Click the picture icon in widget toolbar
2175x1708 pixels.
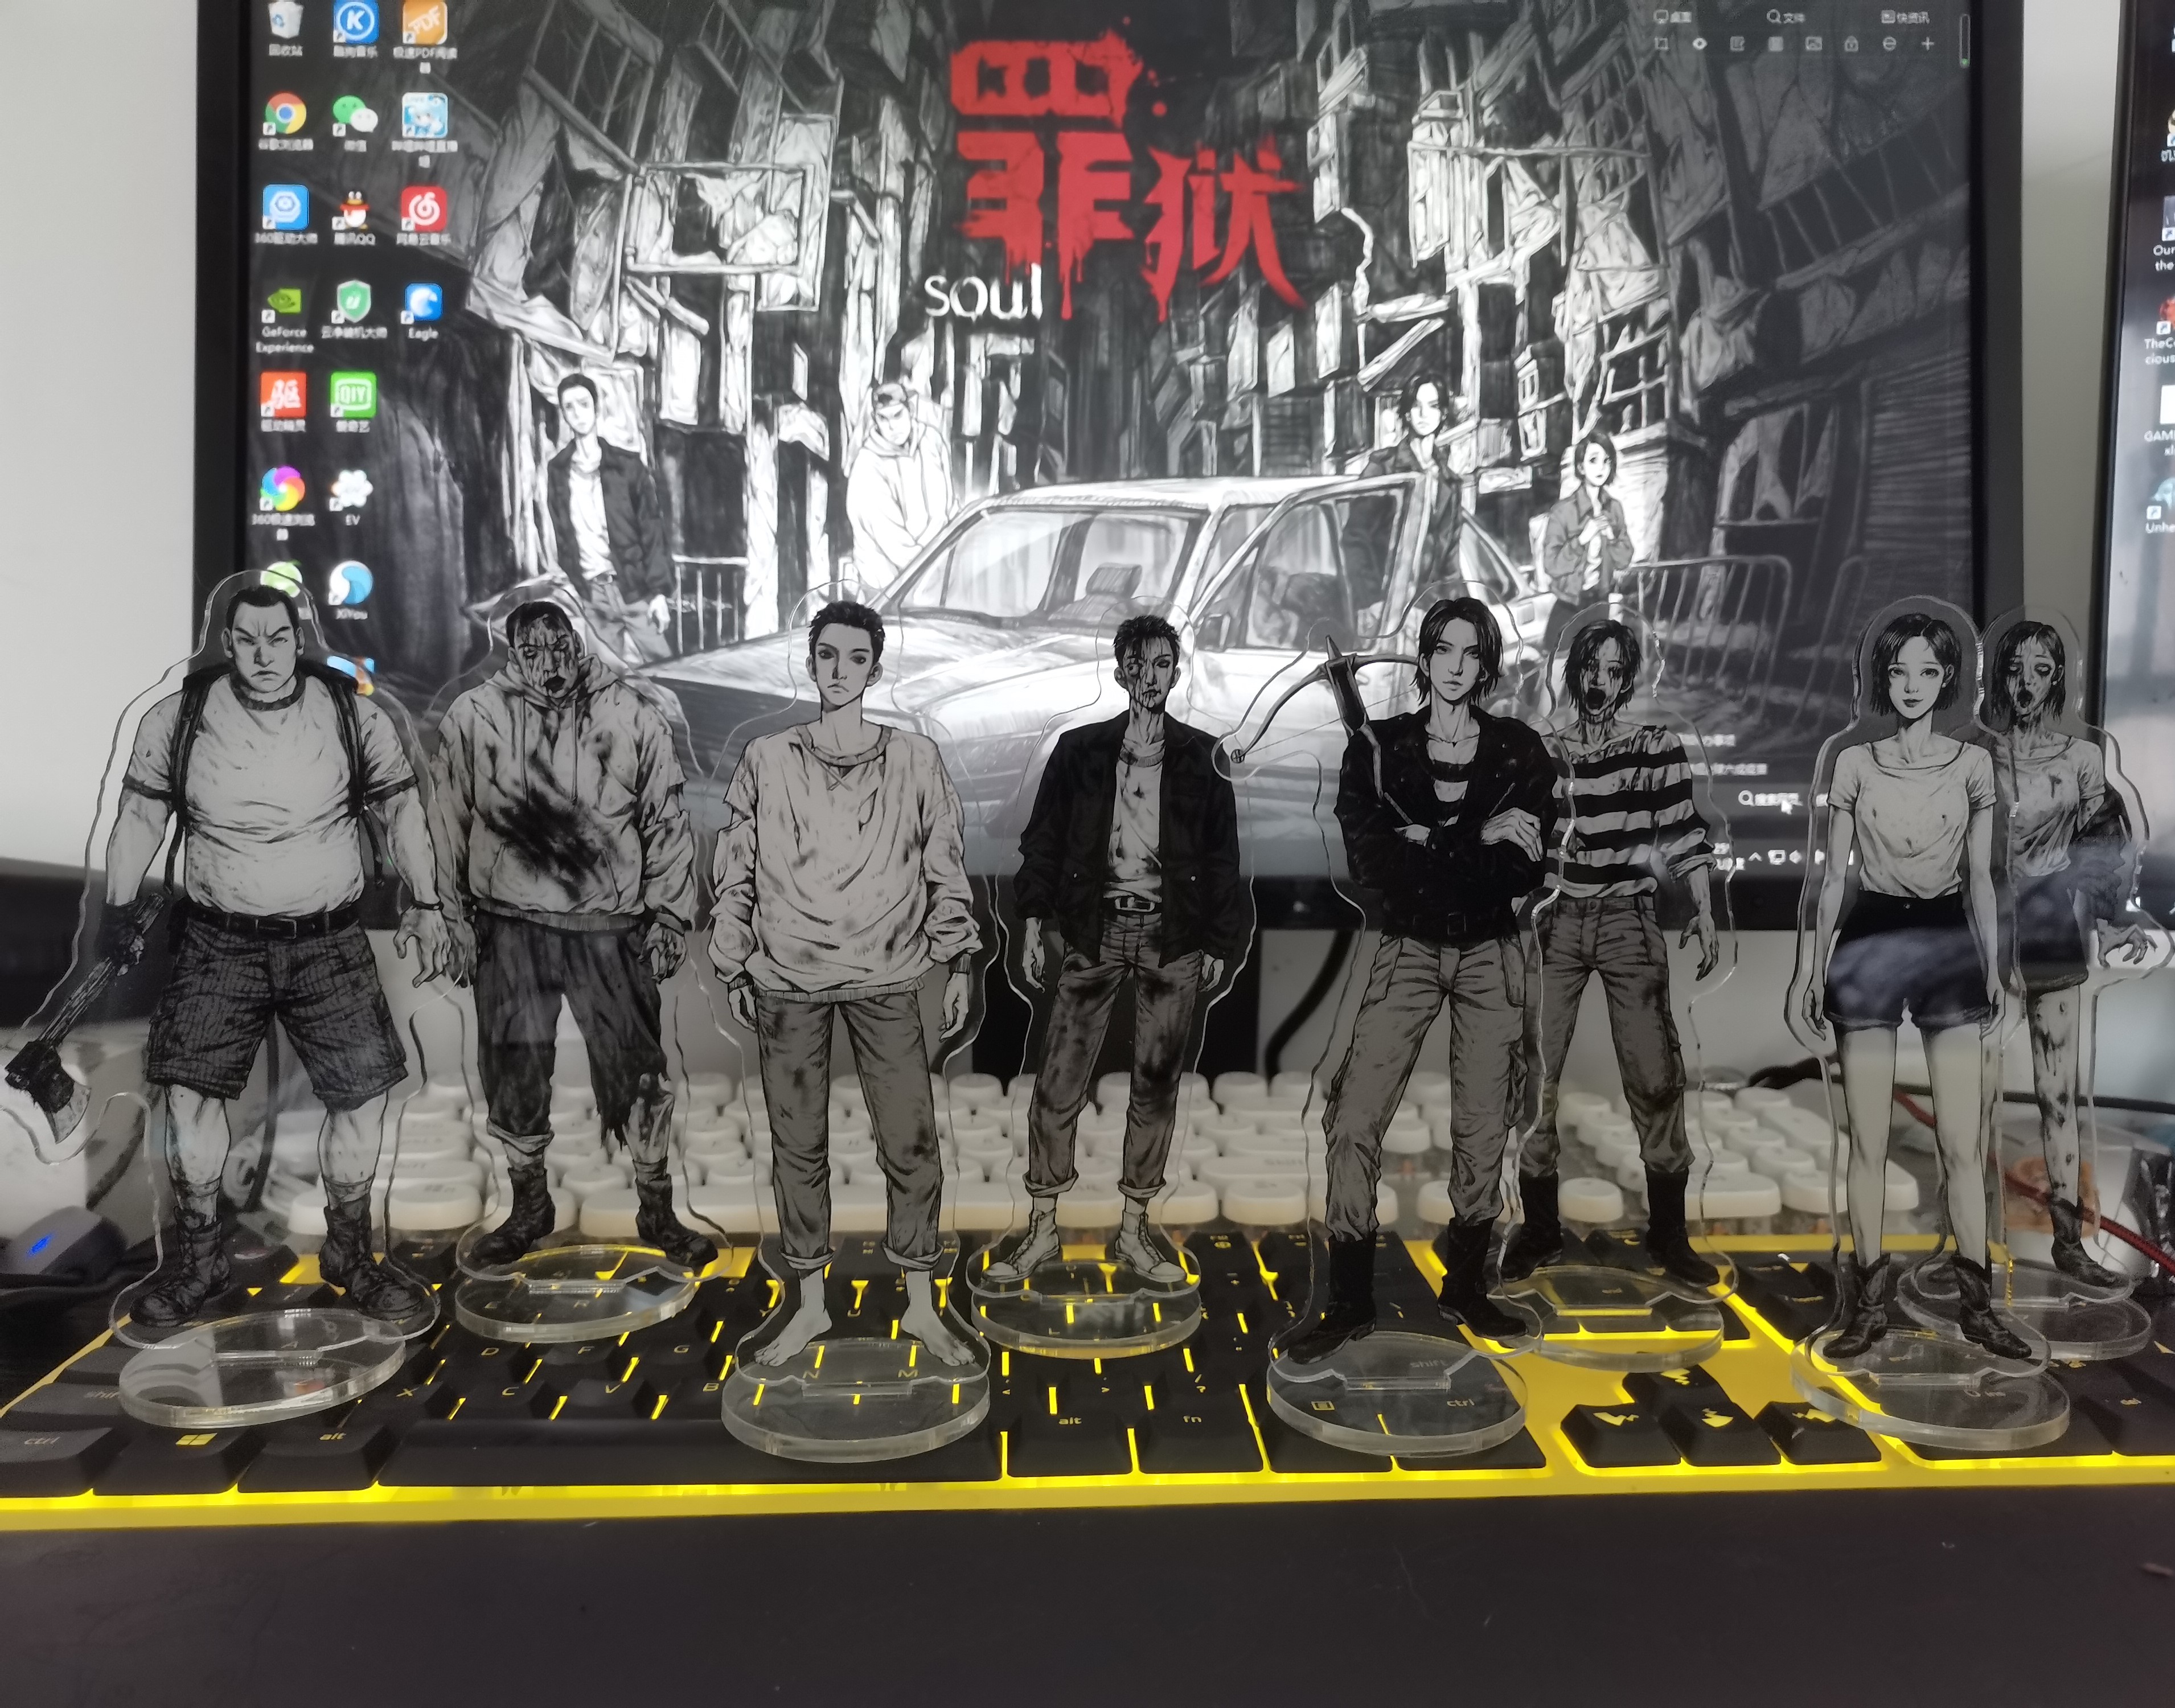(1813, 44)
